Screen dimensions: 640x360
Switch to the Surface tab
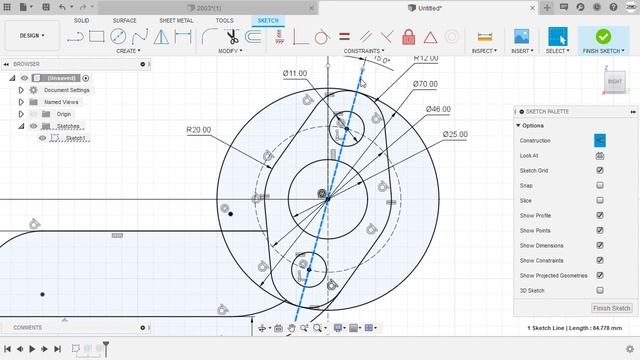click(x=124, y=20)
